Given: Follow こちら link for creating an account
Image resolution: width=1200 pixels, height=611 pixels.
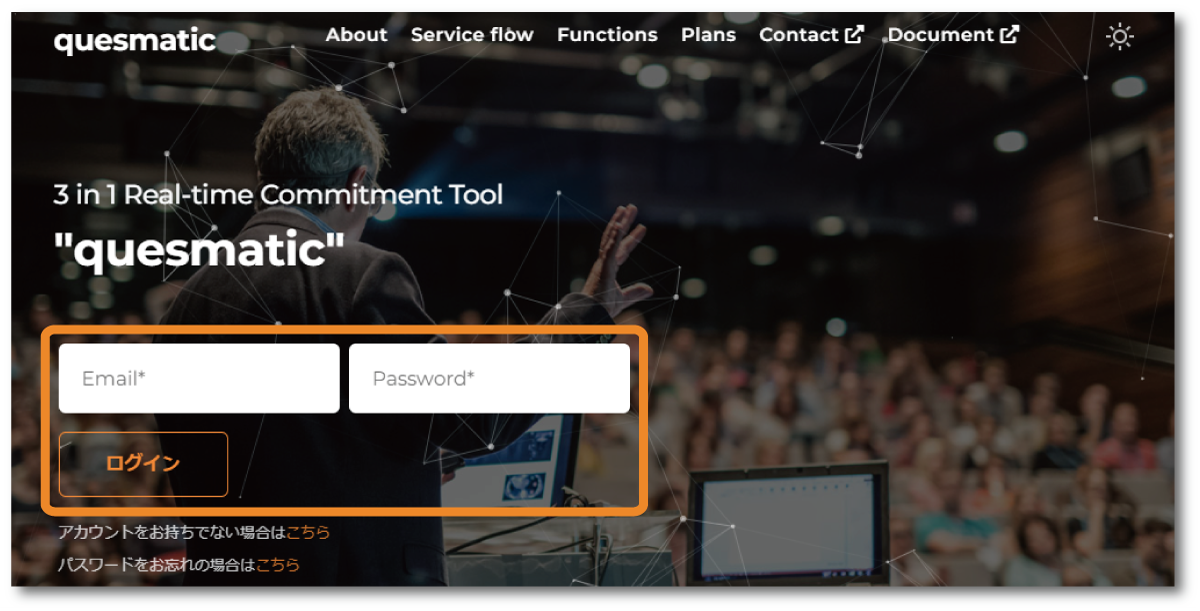Looking at the screenshot, I should coord(308,532).
